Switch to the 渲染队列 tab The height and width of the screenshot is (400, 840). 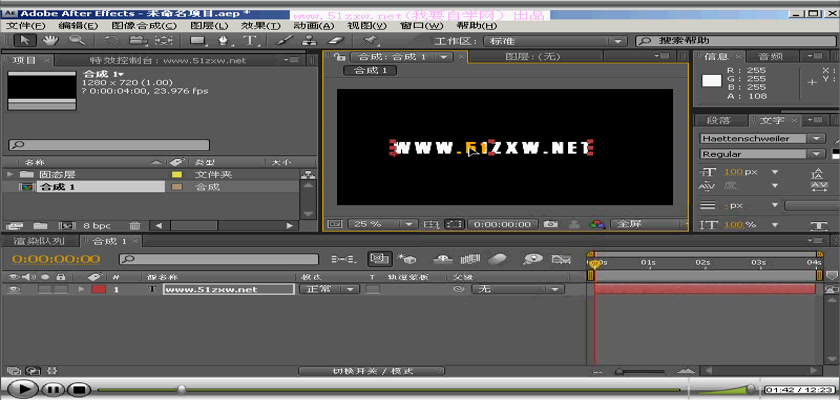point(39,241)
